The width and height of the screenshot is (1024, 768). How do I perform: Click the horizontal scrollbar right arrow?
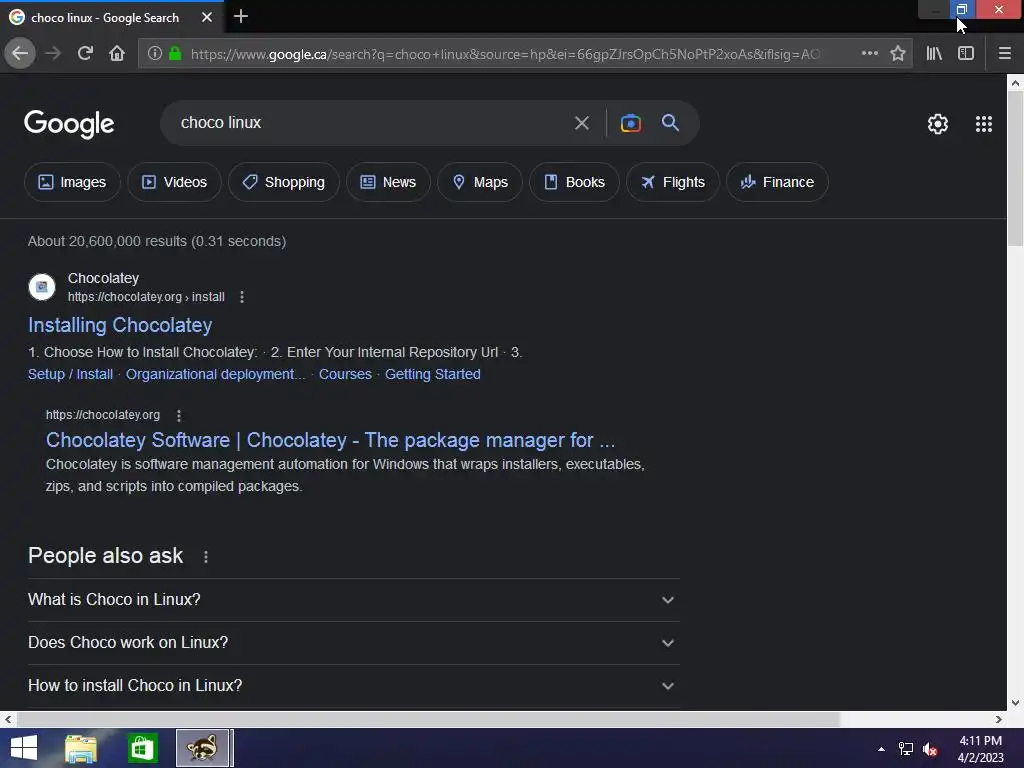999,719
